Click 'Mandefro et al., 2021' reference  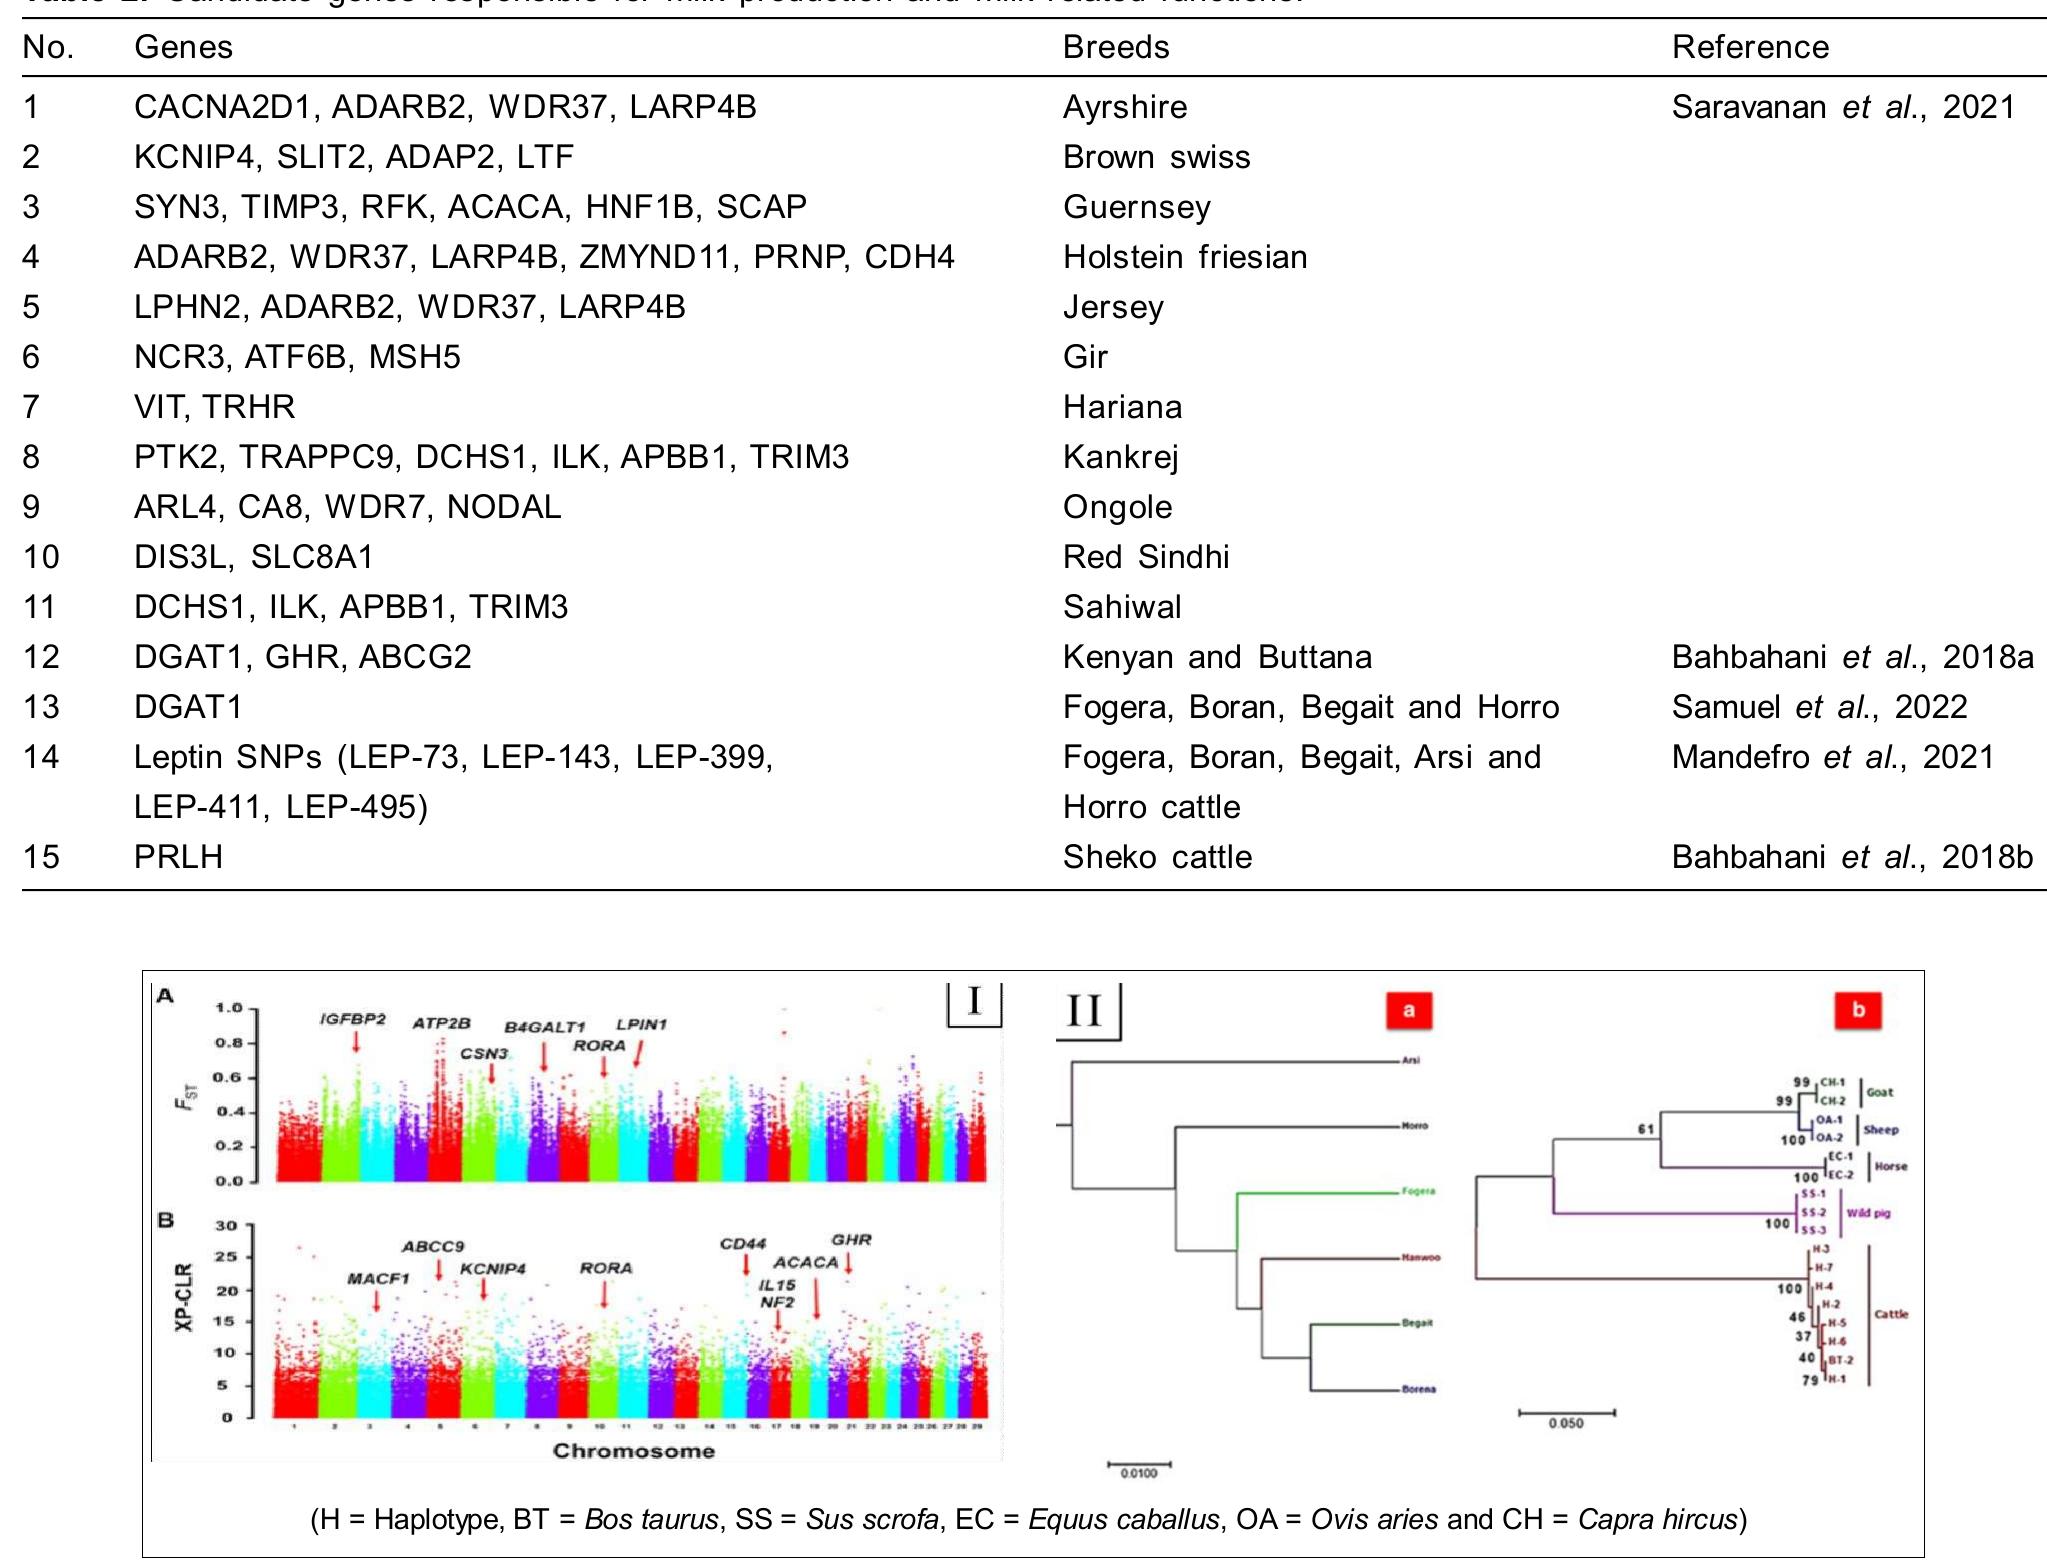click(x=1833, y=757)
